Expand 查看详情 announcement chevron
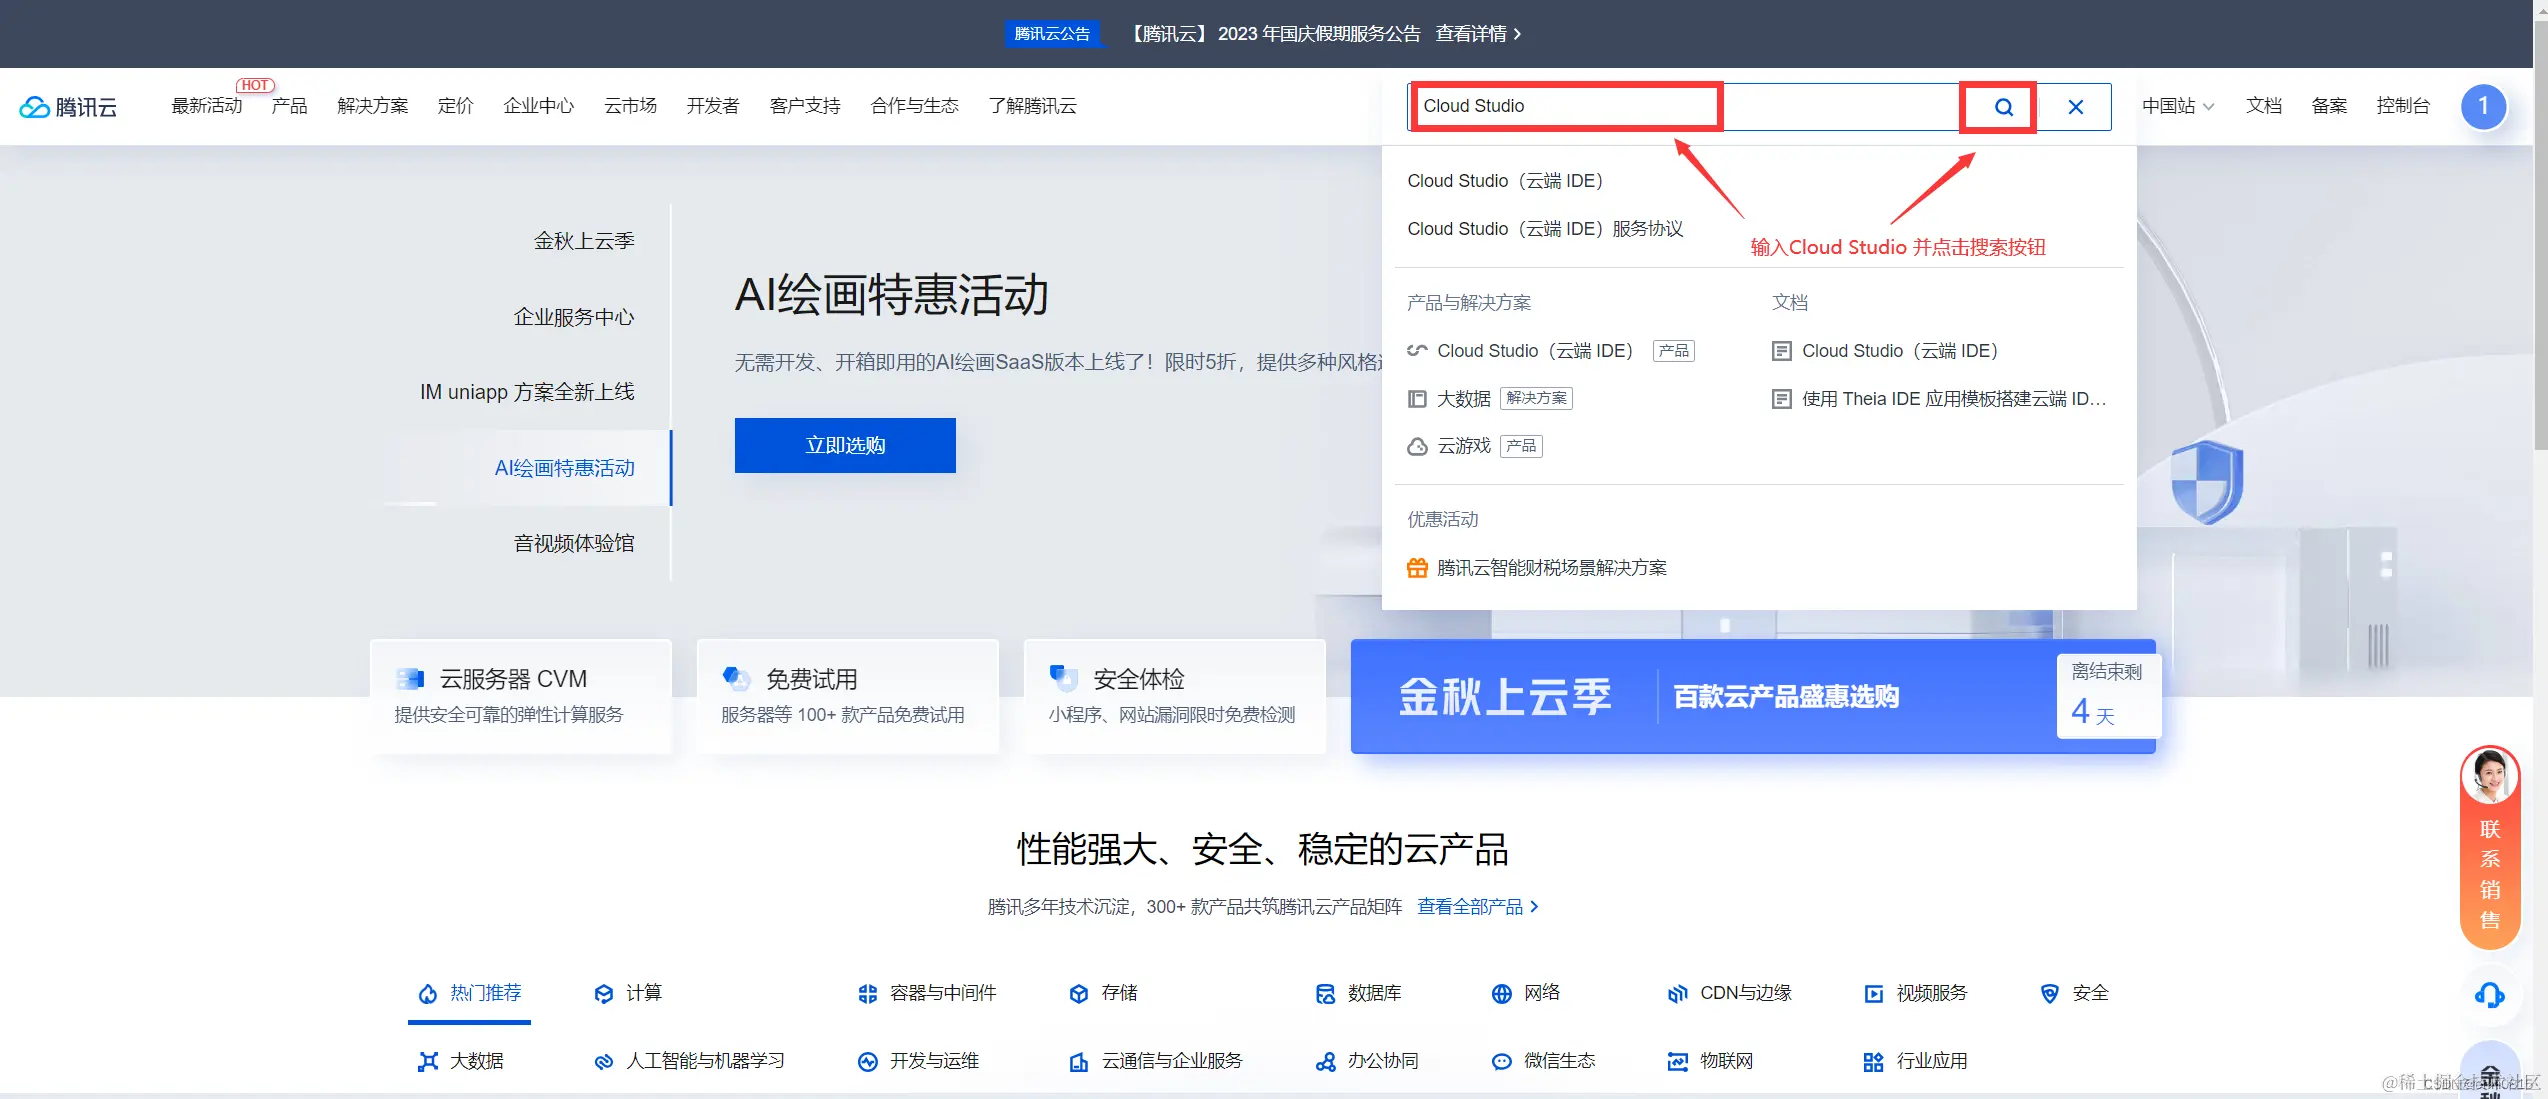The height and width of the screenshot is (1099, 2548). [1516, 34]
